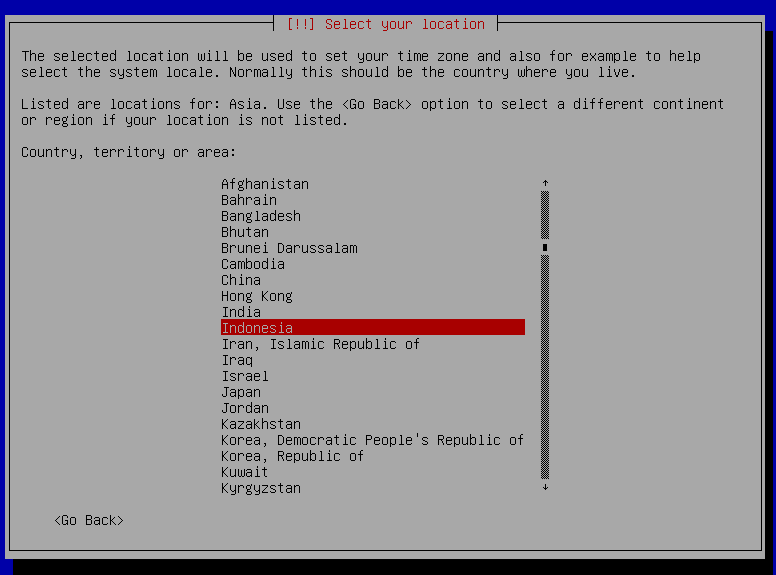Choose Korea, Republic of
The height and width of the screenshot is (575, 776).
(373, 456)
